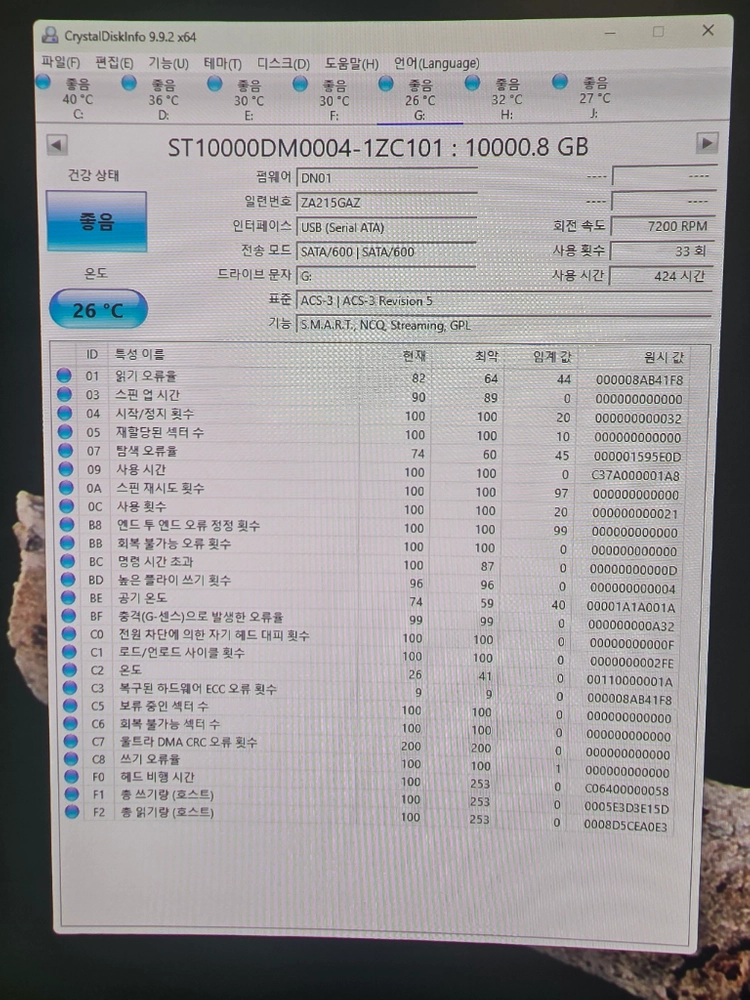Click the 26 °C temperature button
750x1000 pixels.
pos(98,309)
